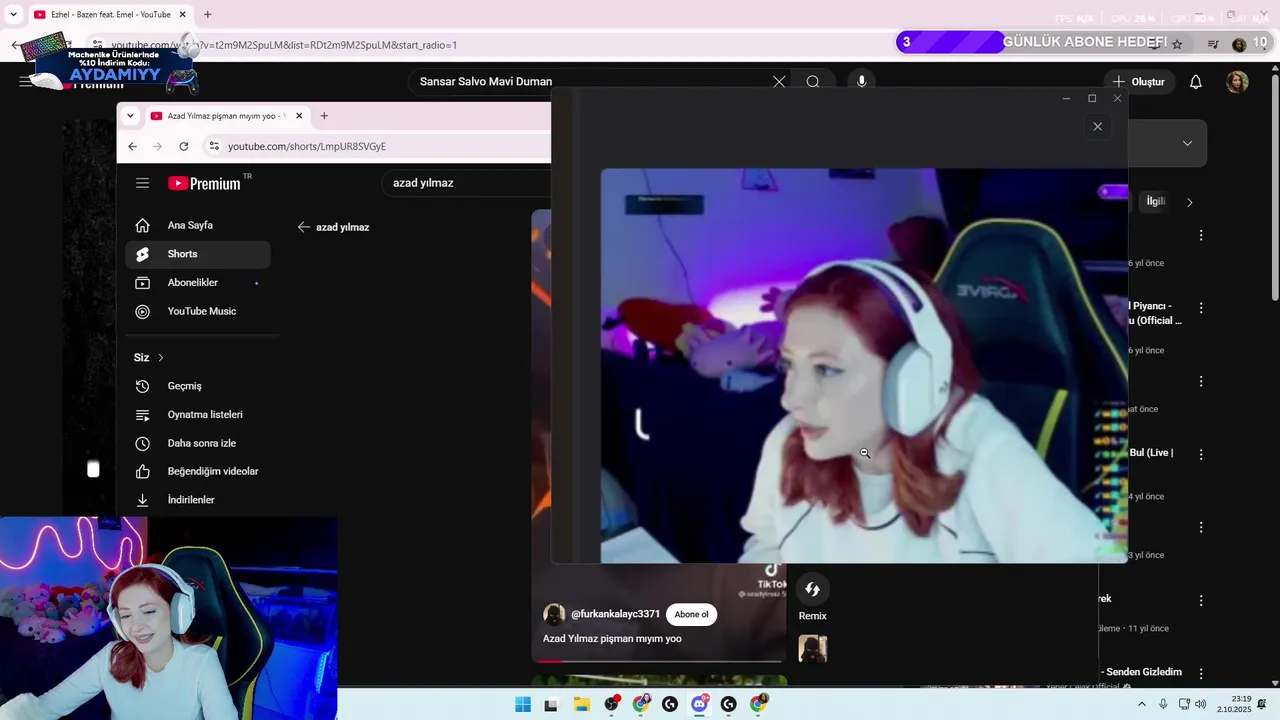Open Shorts in the sidebar
Viewport: 1280px width, 720px height.
click(x=198, y=254)
